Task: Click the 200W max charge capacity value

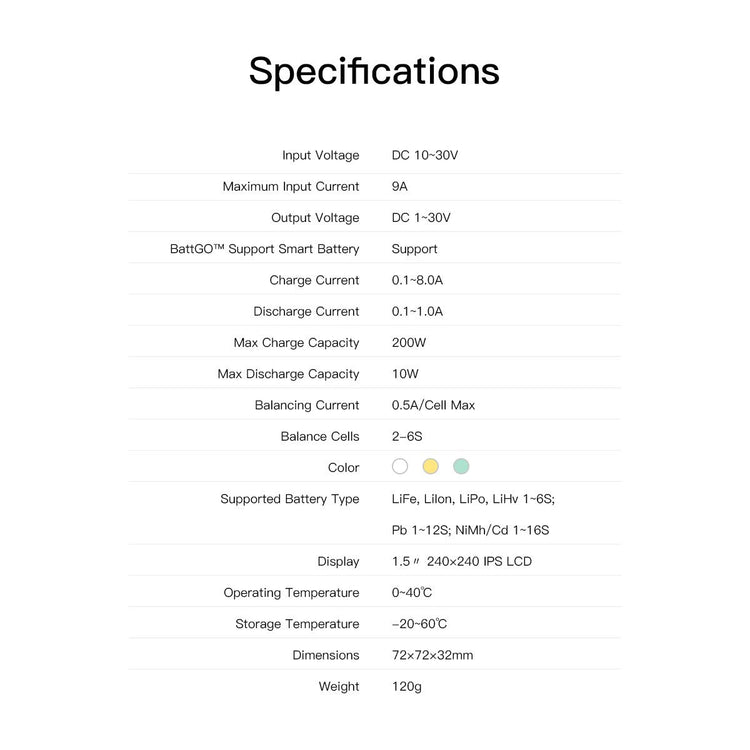Action: pos(408,342)
